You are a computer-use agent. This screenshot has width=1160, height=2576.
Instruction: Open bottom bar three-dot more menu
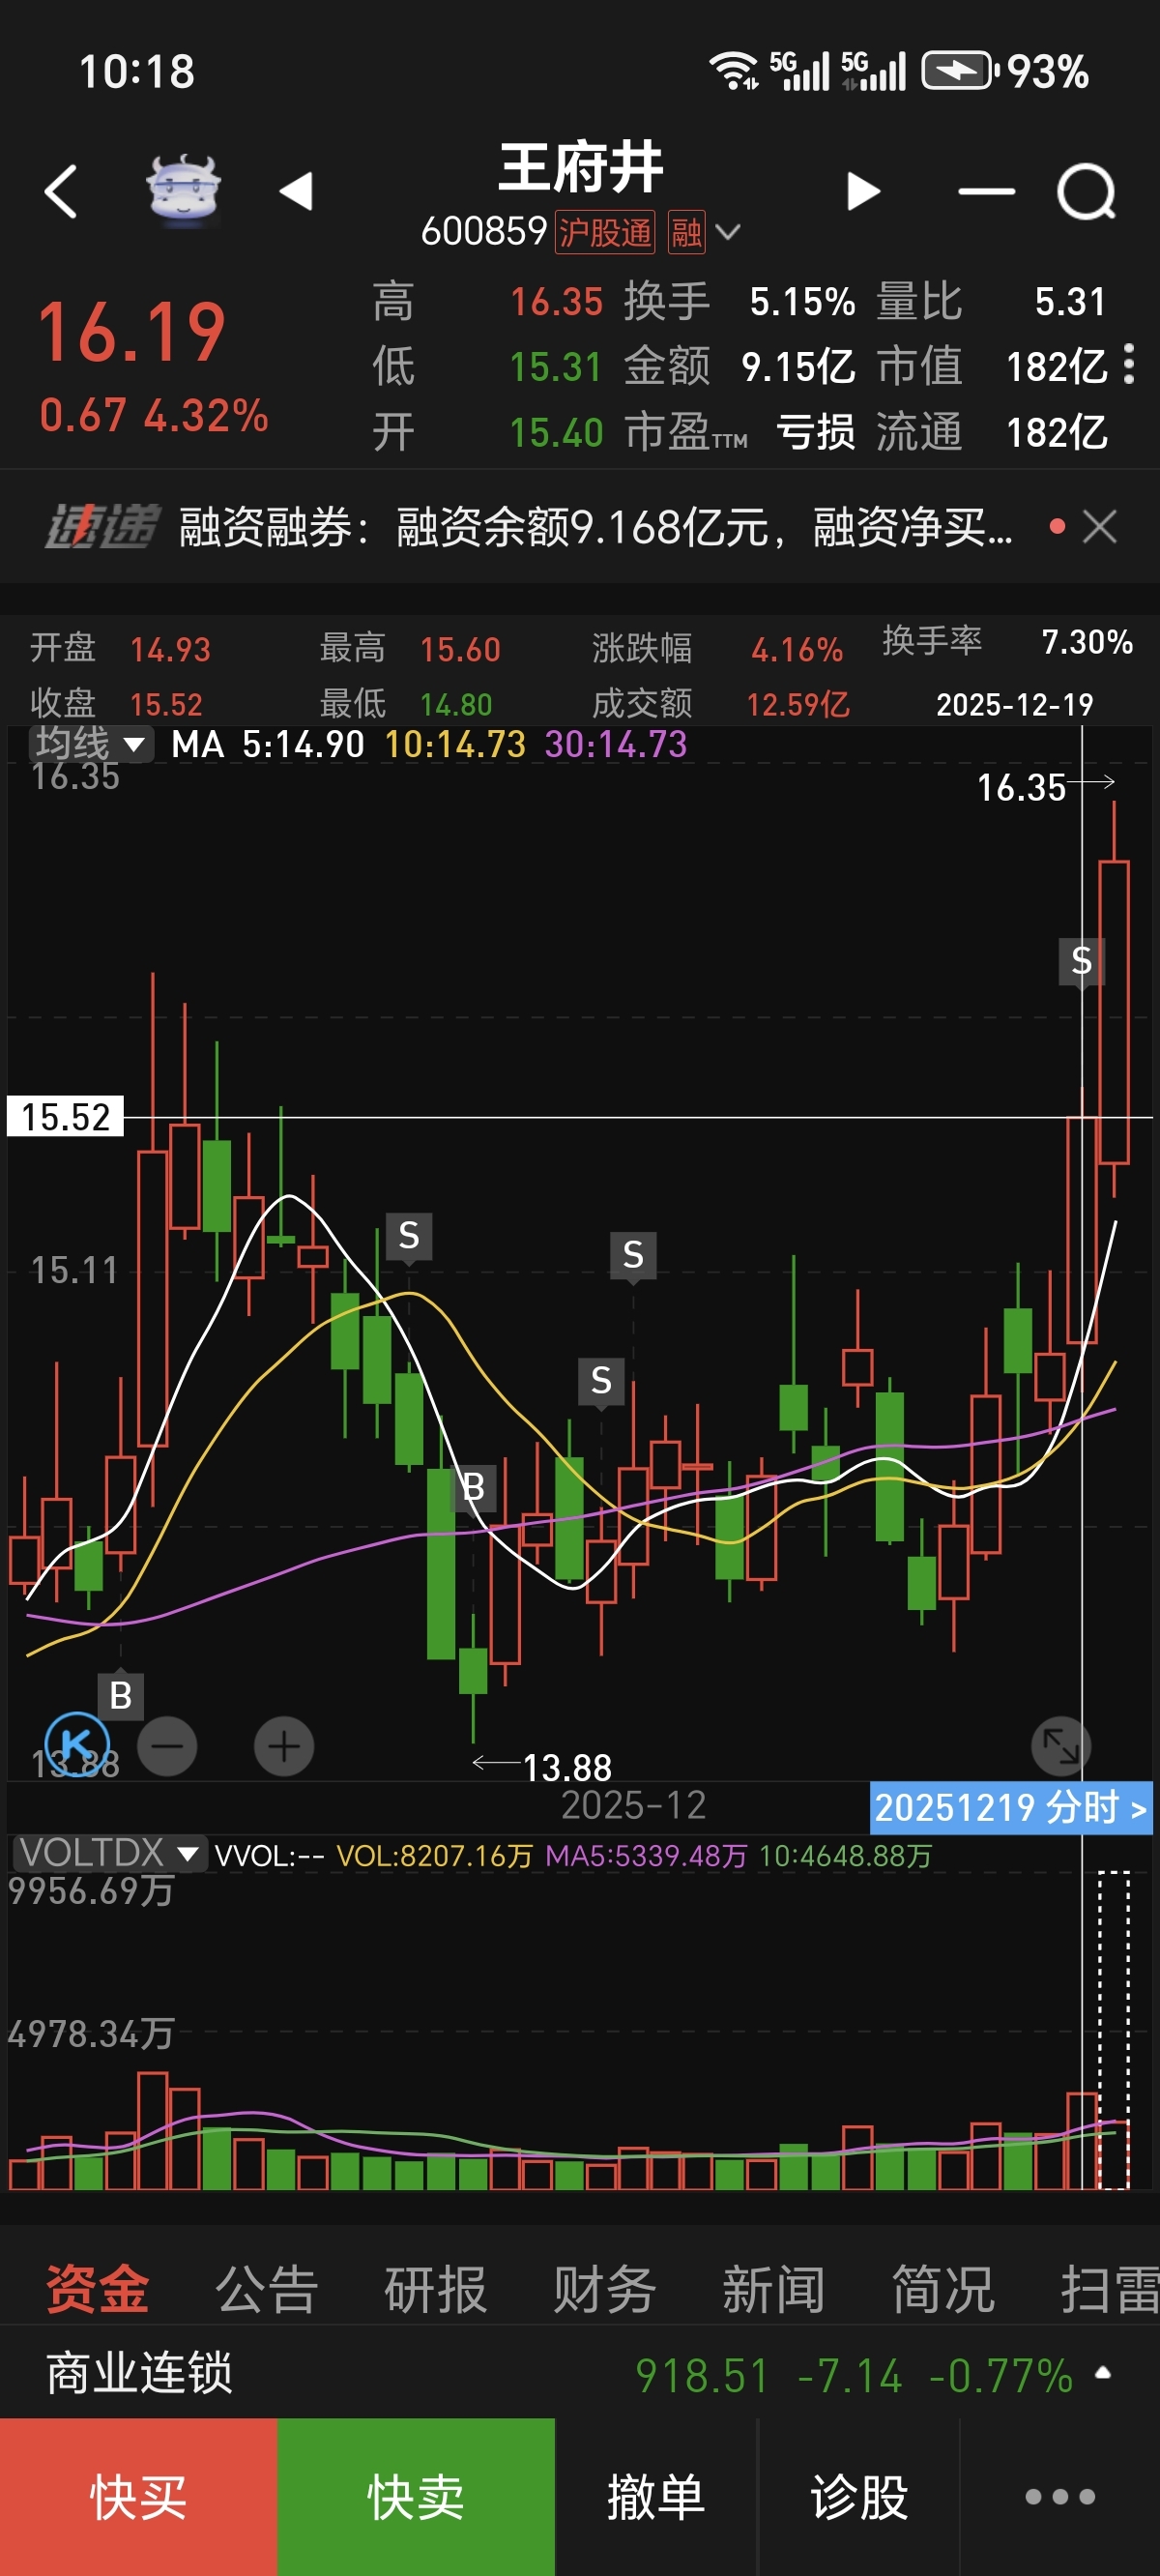point(1060,2497)
